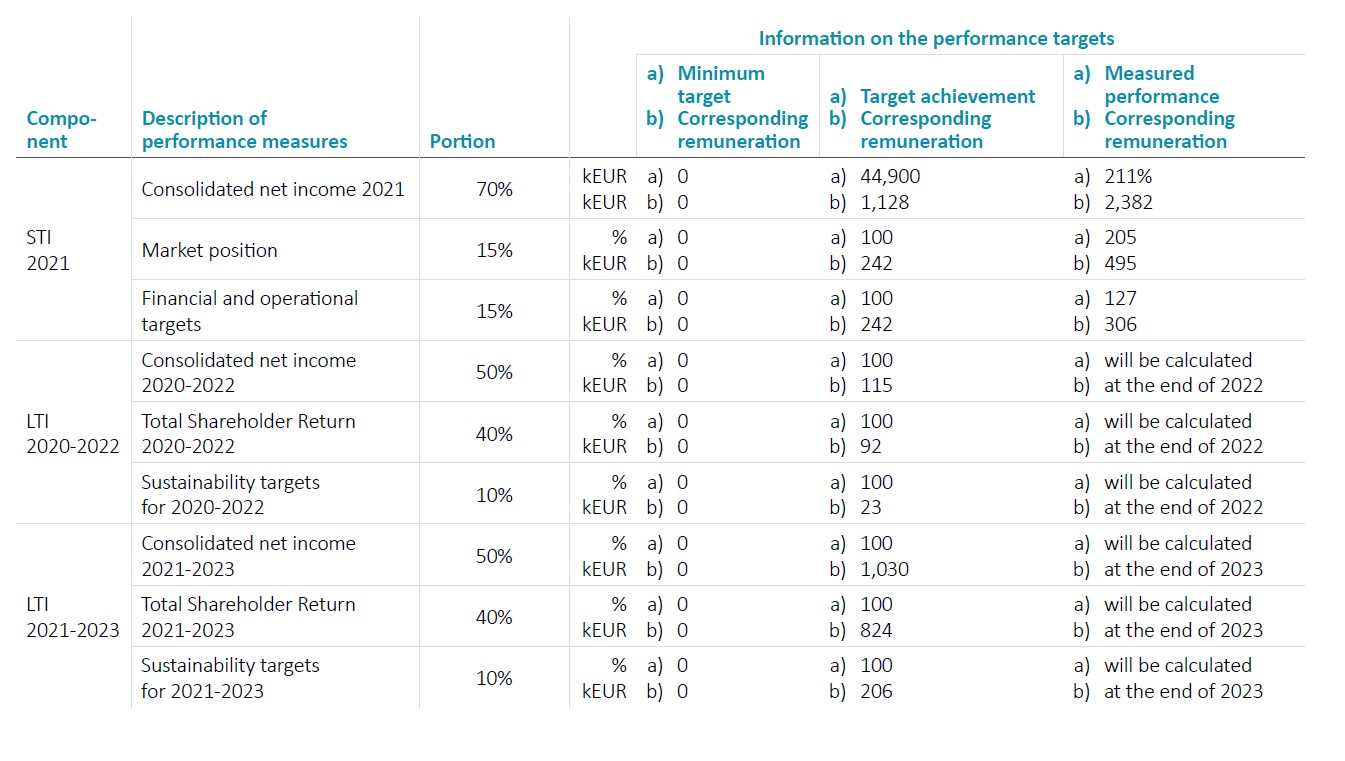Select 'Consolidated net income 2021' row label
This screenshot has width=1345, height=761.
(273, 189)
